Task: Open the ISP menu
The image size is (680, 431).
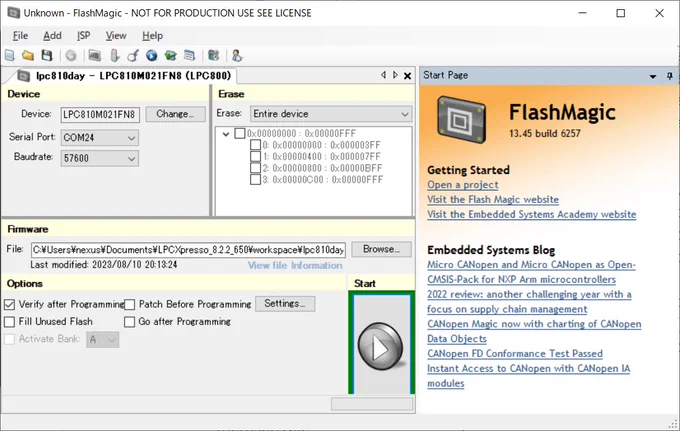Action: click(x=84, y=36)
